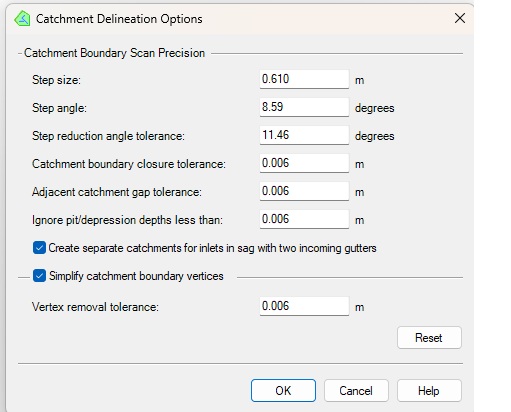Click the Catchment boundary closure tolerance field
This screenshot has height=412, width=511.
[x=304, y=163]
